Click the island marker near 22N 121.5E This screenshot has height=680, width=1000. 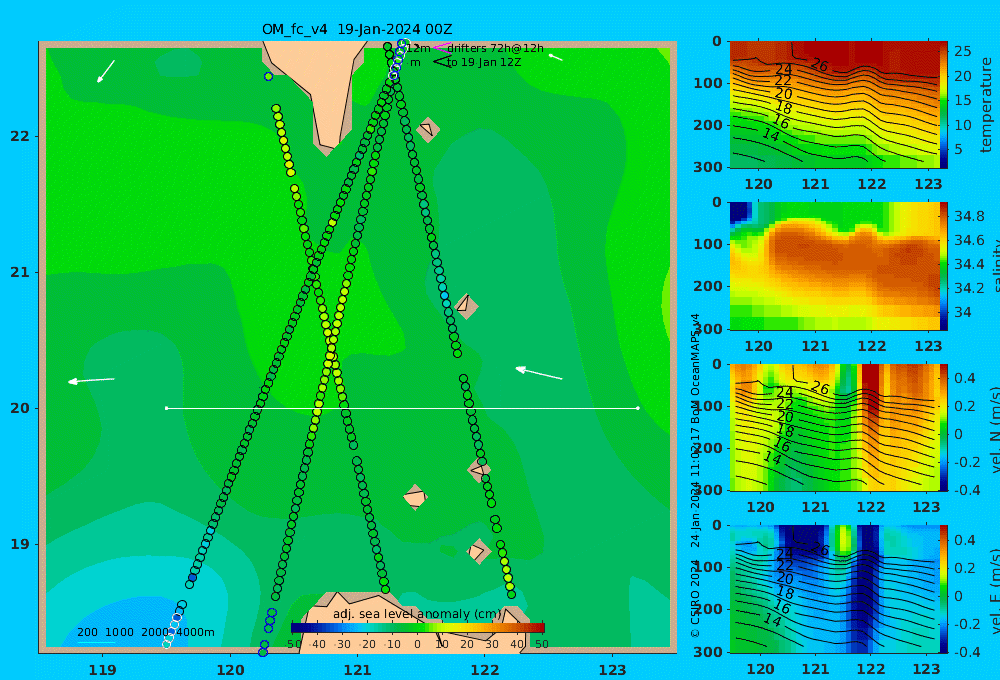point(428,129)
